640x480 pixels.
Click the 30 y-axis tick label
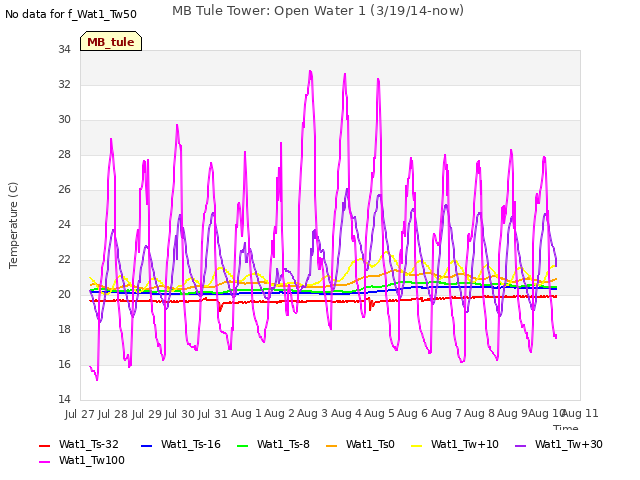(x=64, y=120)
